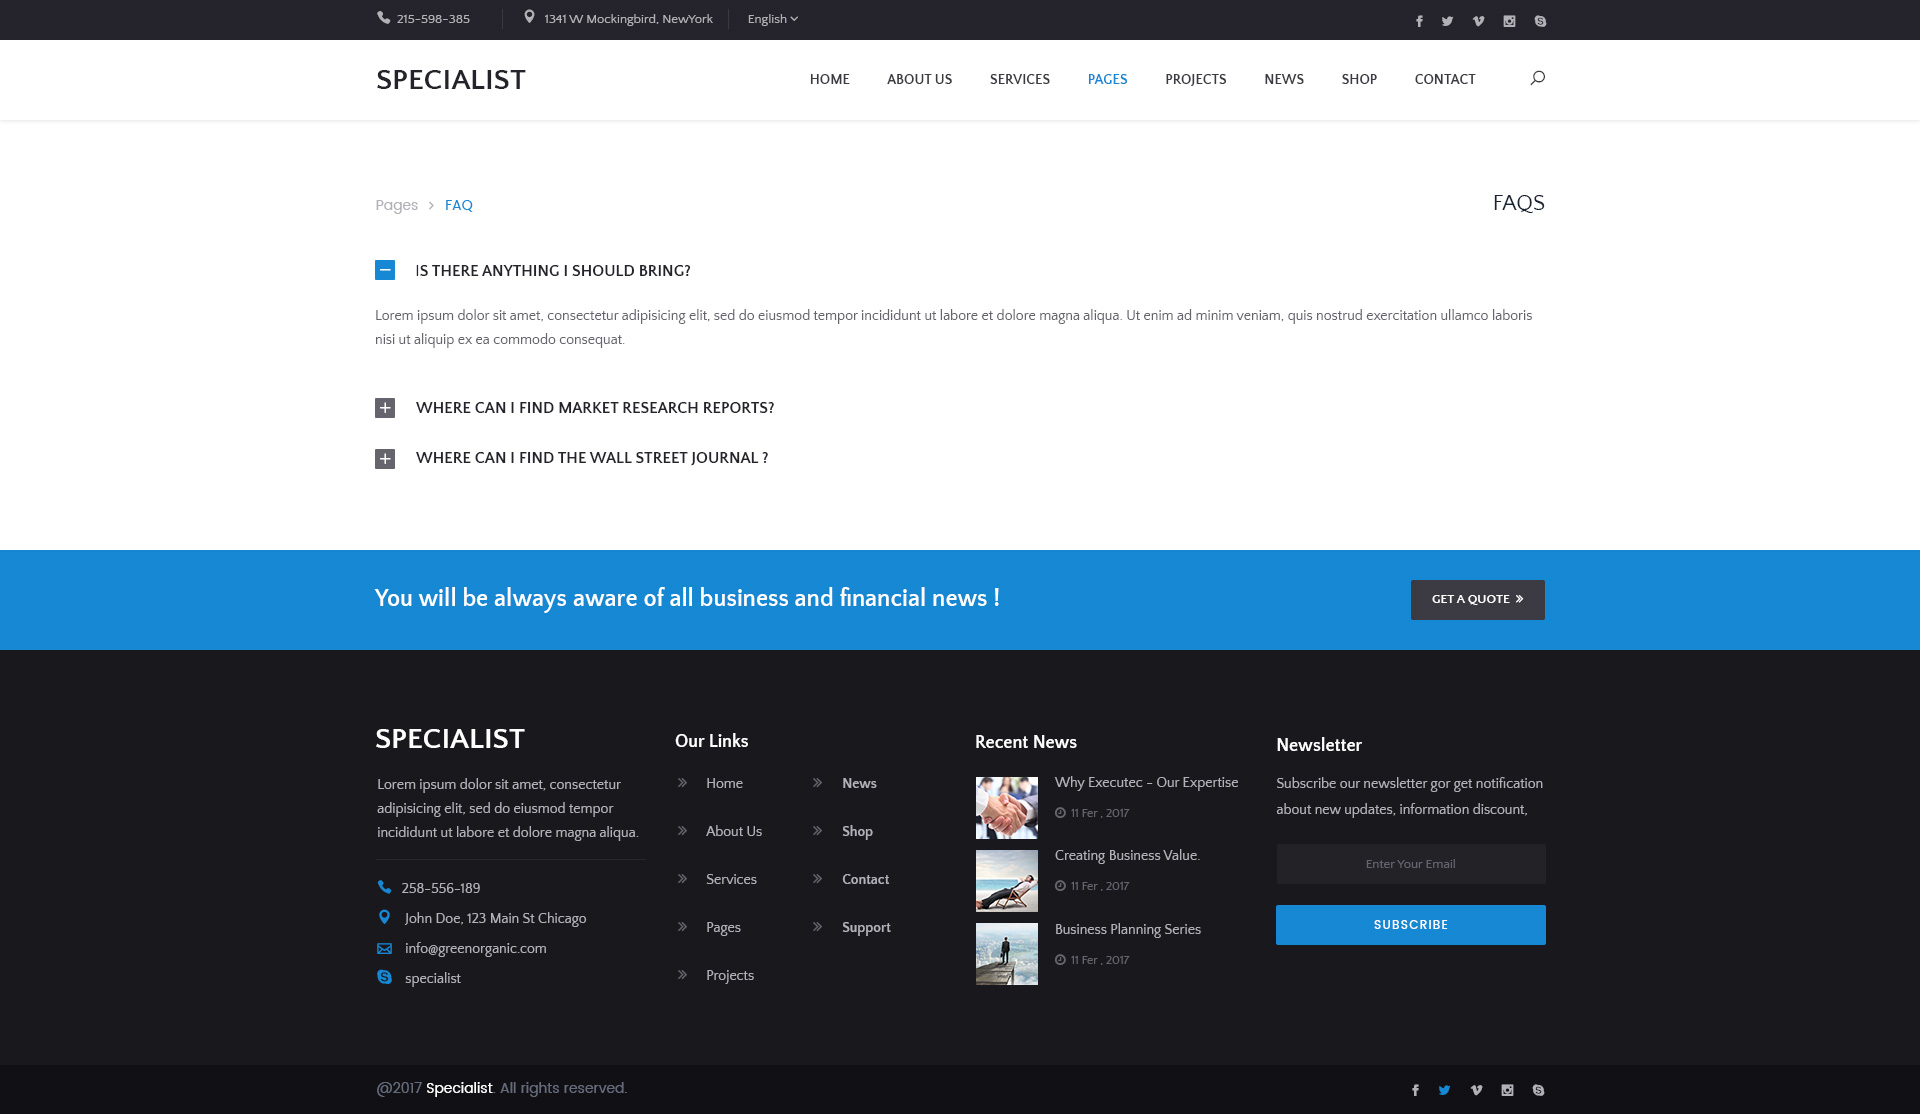Click the Enter Your Email field
The image size is (1920, 1114).
(1410, 864)
